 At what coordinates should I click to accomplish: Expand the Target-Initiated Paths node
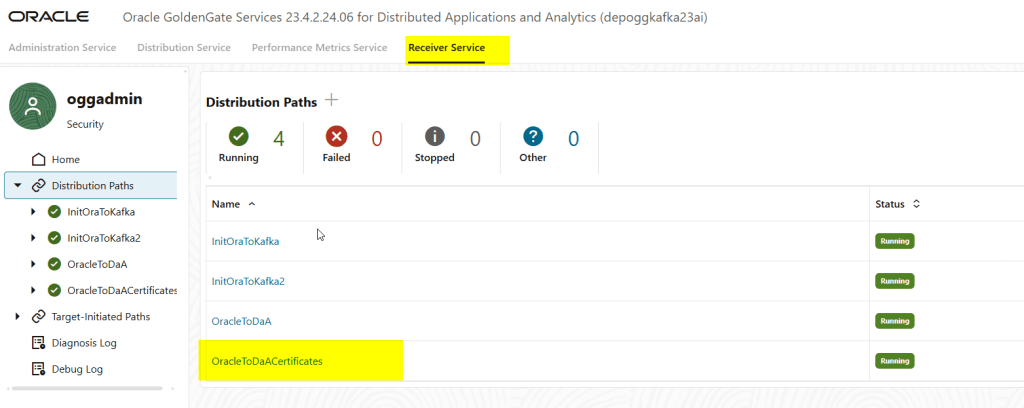coord(18,317)
